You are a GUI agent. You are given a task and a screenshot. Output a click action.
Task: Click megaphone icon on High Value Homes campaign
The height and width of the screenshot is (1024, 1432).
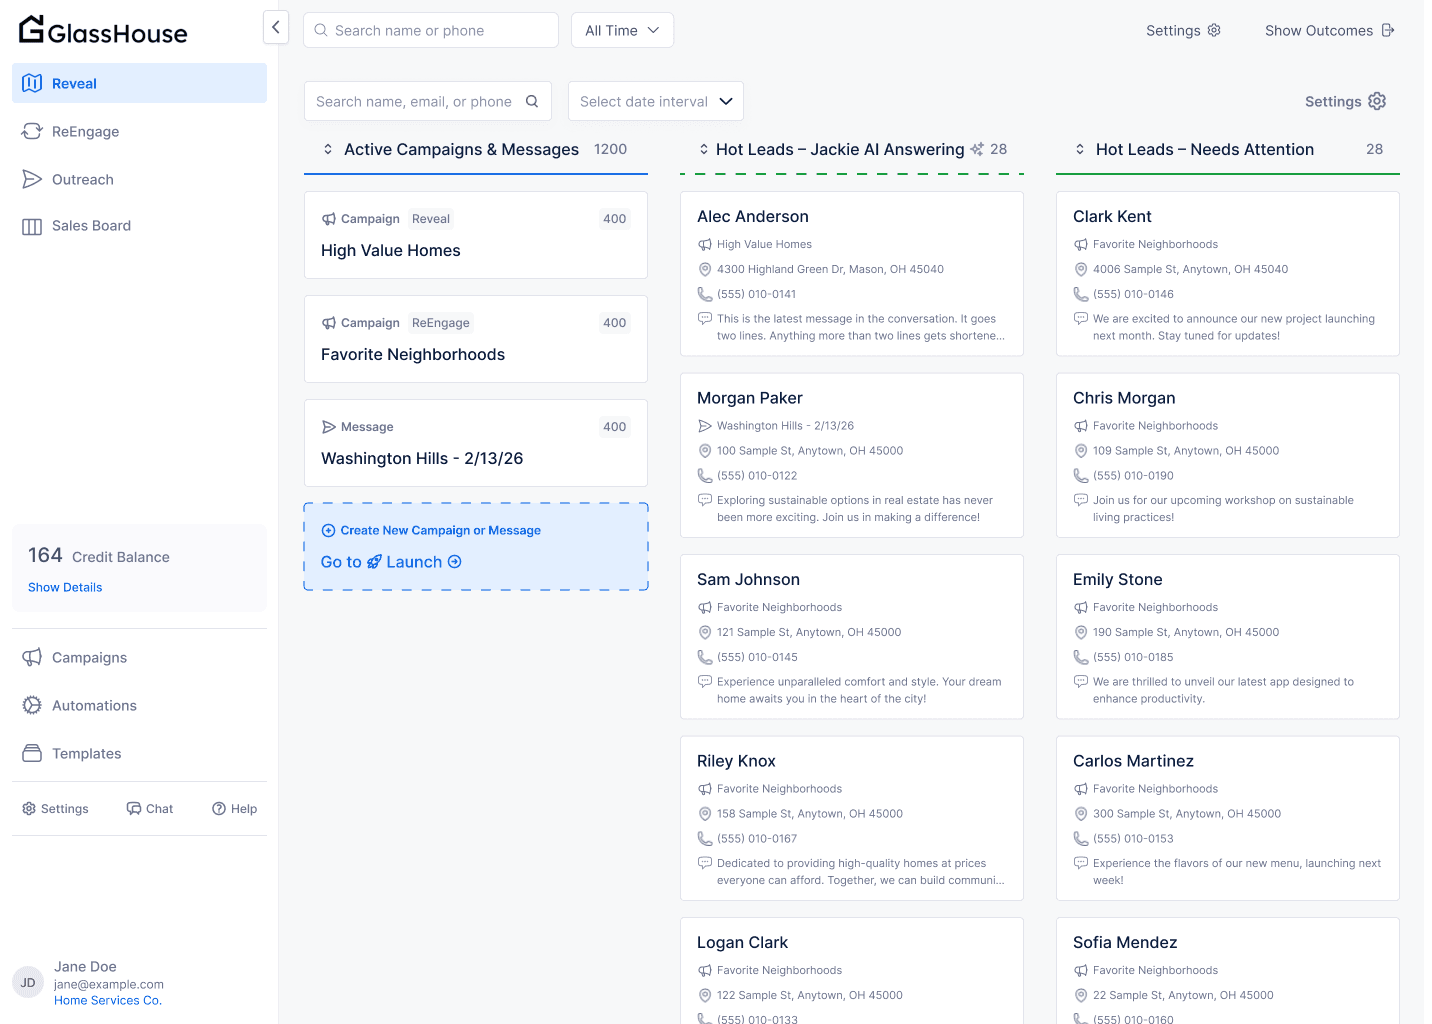point(329,219)
